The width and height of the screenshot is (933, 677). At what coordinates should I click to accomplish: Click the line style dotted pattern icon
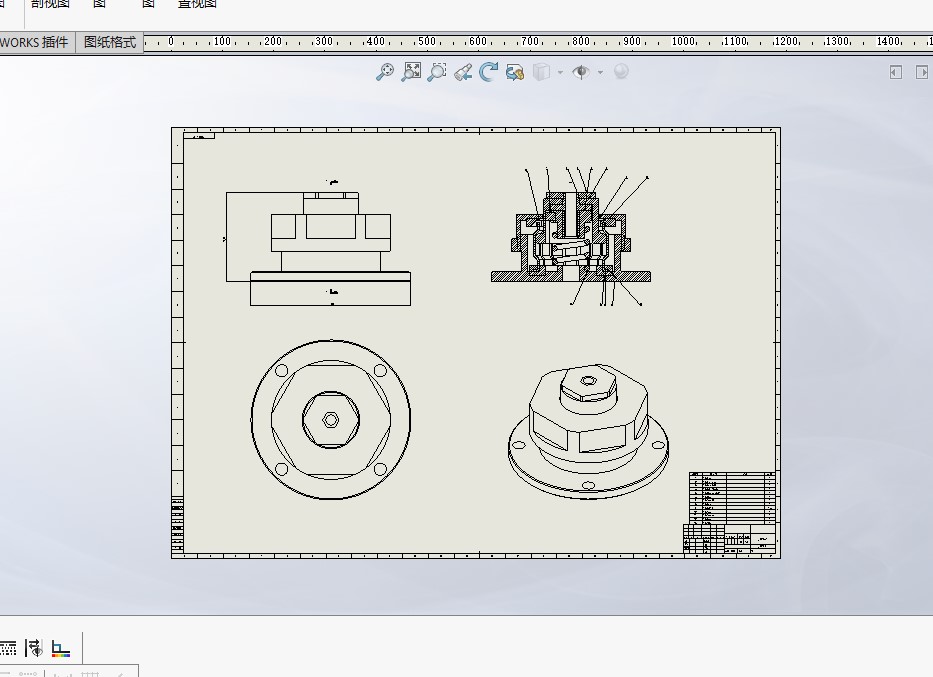tap(8, 648)
